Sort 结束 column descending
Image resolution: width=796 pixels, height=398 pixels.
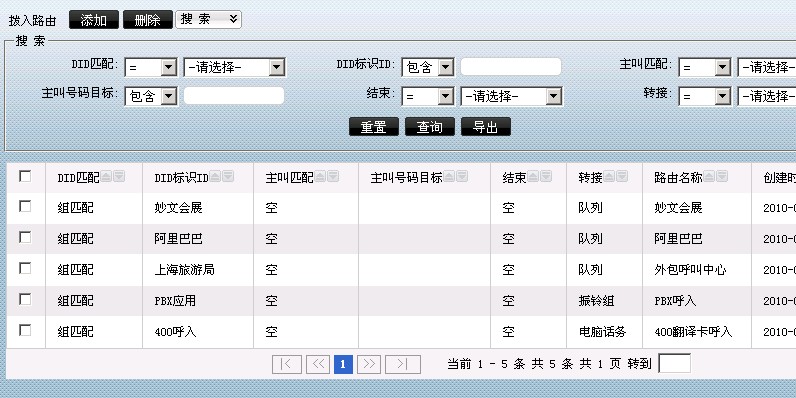[x=546, y=177]
